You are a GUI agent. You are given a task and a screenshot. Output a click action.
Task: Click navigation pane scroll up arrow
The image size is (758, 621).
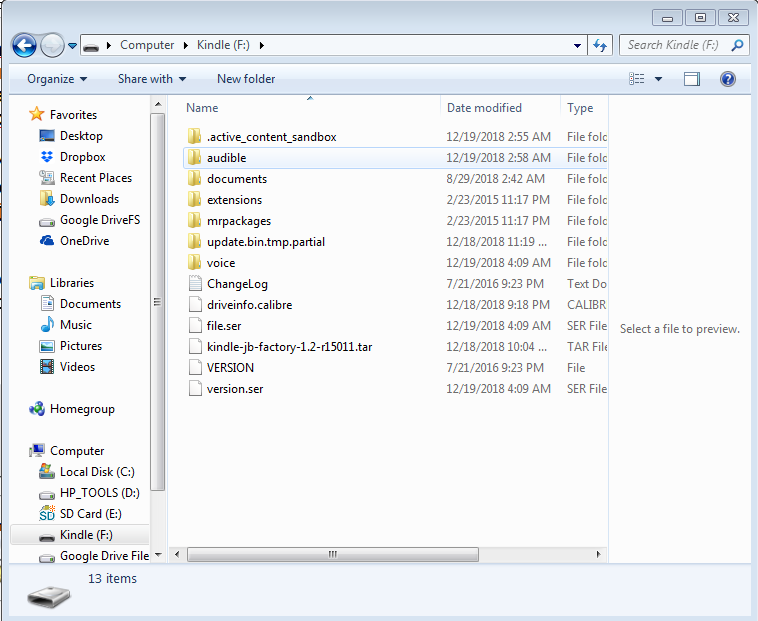coord(158,104)
